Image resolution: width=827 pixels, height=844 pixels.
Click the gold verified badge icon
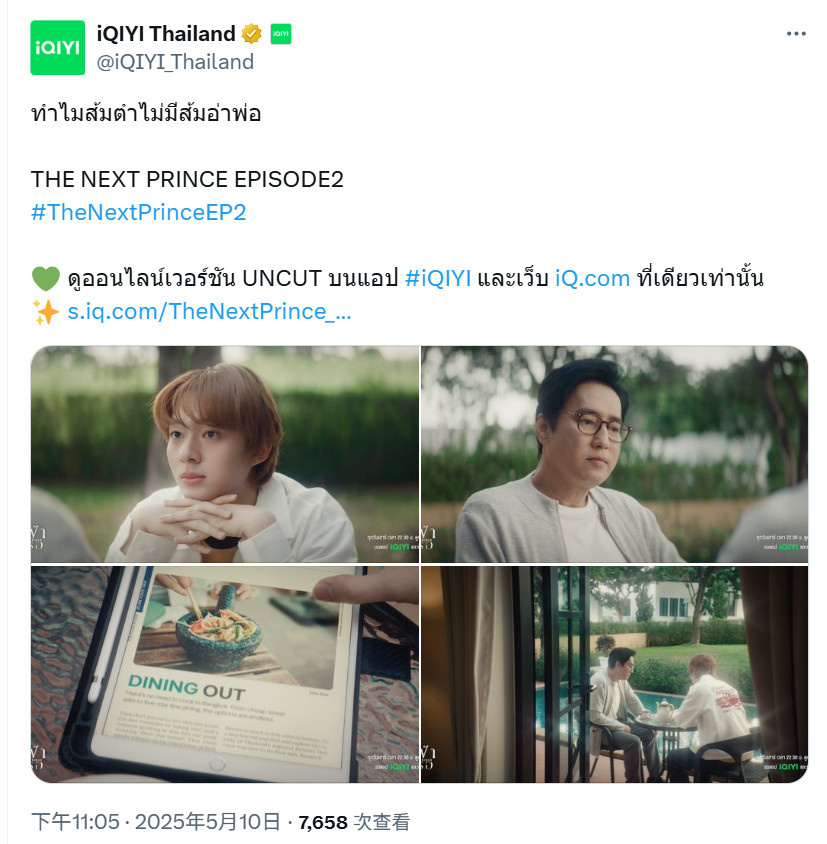click(x=251, y=33)
